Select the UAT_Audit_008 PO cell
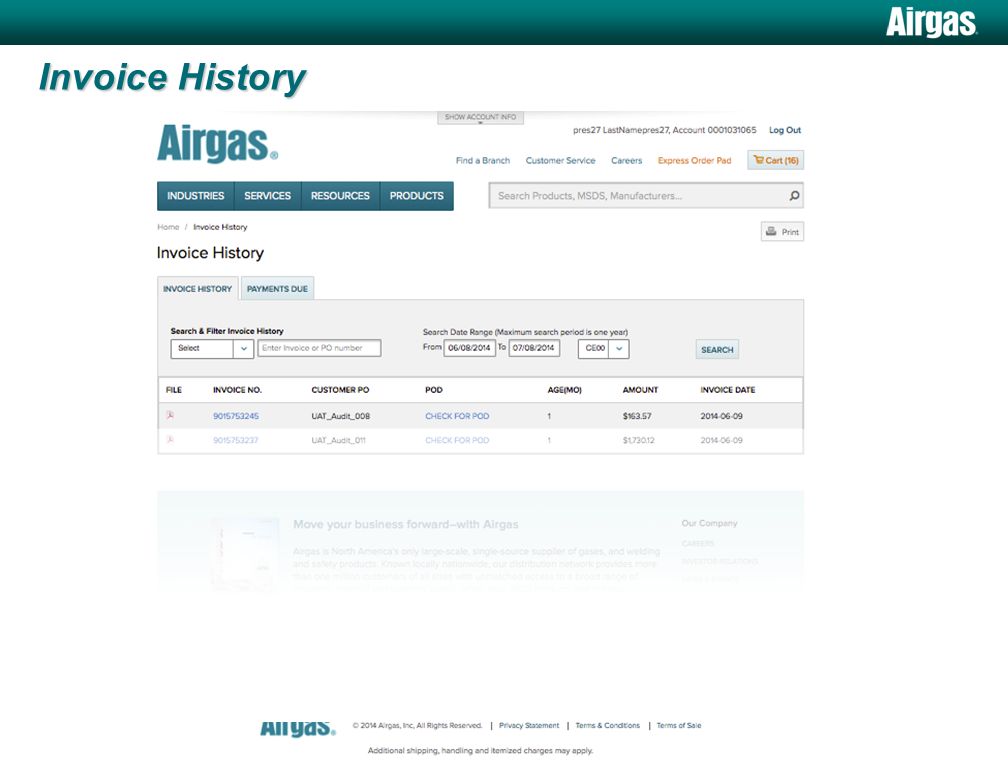The height and width of the screenshot is (768, 1008). point(341,416)
